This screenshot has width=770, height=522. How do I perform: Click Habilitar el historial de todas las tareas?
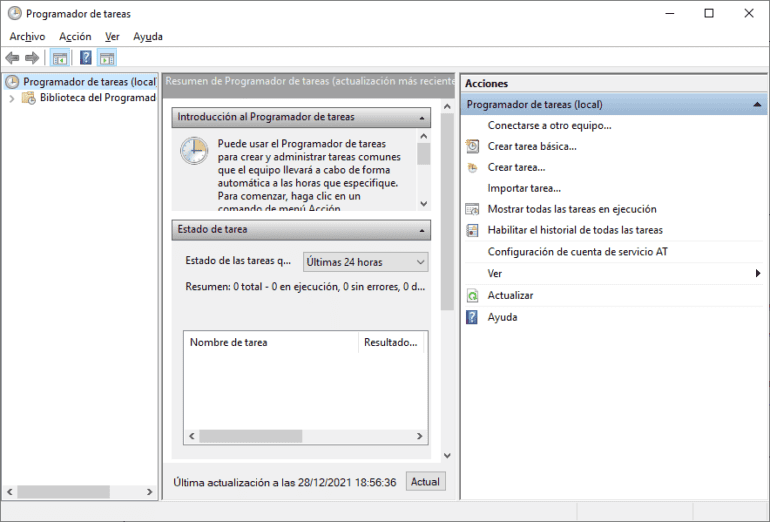click(575, 230)
